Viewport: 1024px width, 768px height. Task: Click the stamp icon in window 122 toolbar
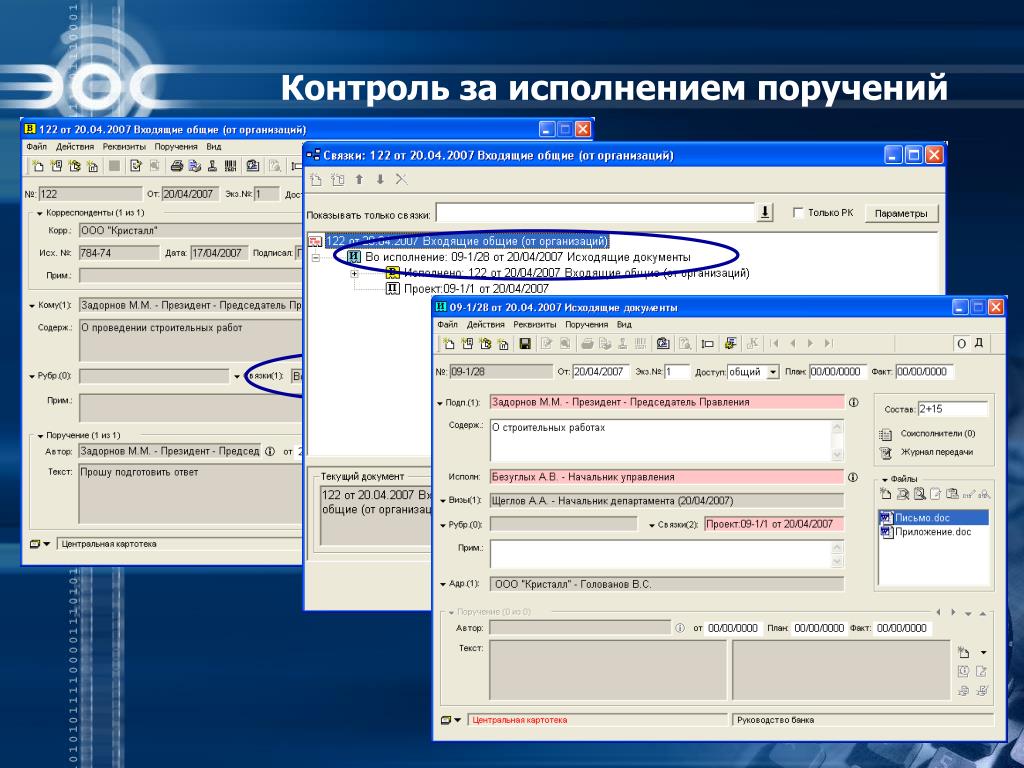point(212,166)
